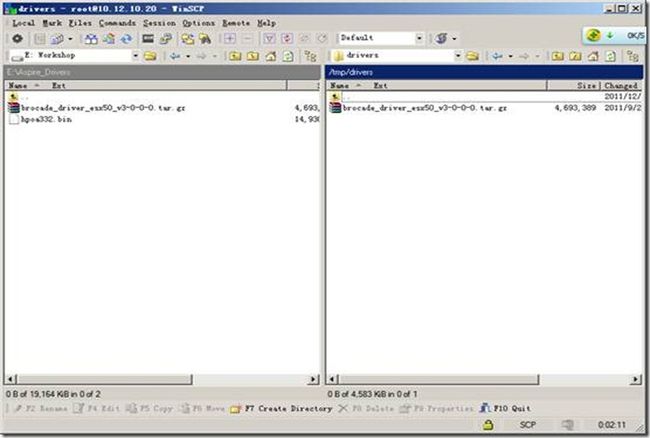Sort remote panel by Changed column
The width and height of the screenshot is (650, 438).
point(621,85)
